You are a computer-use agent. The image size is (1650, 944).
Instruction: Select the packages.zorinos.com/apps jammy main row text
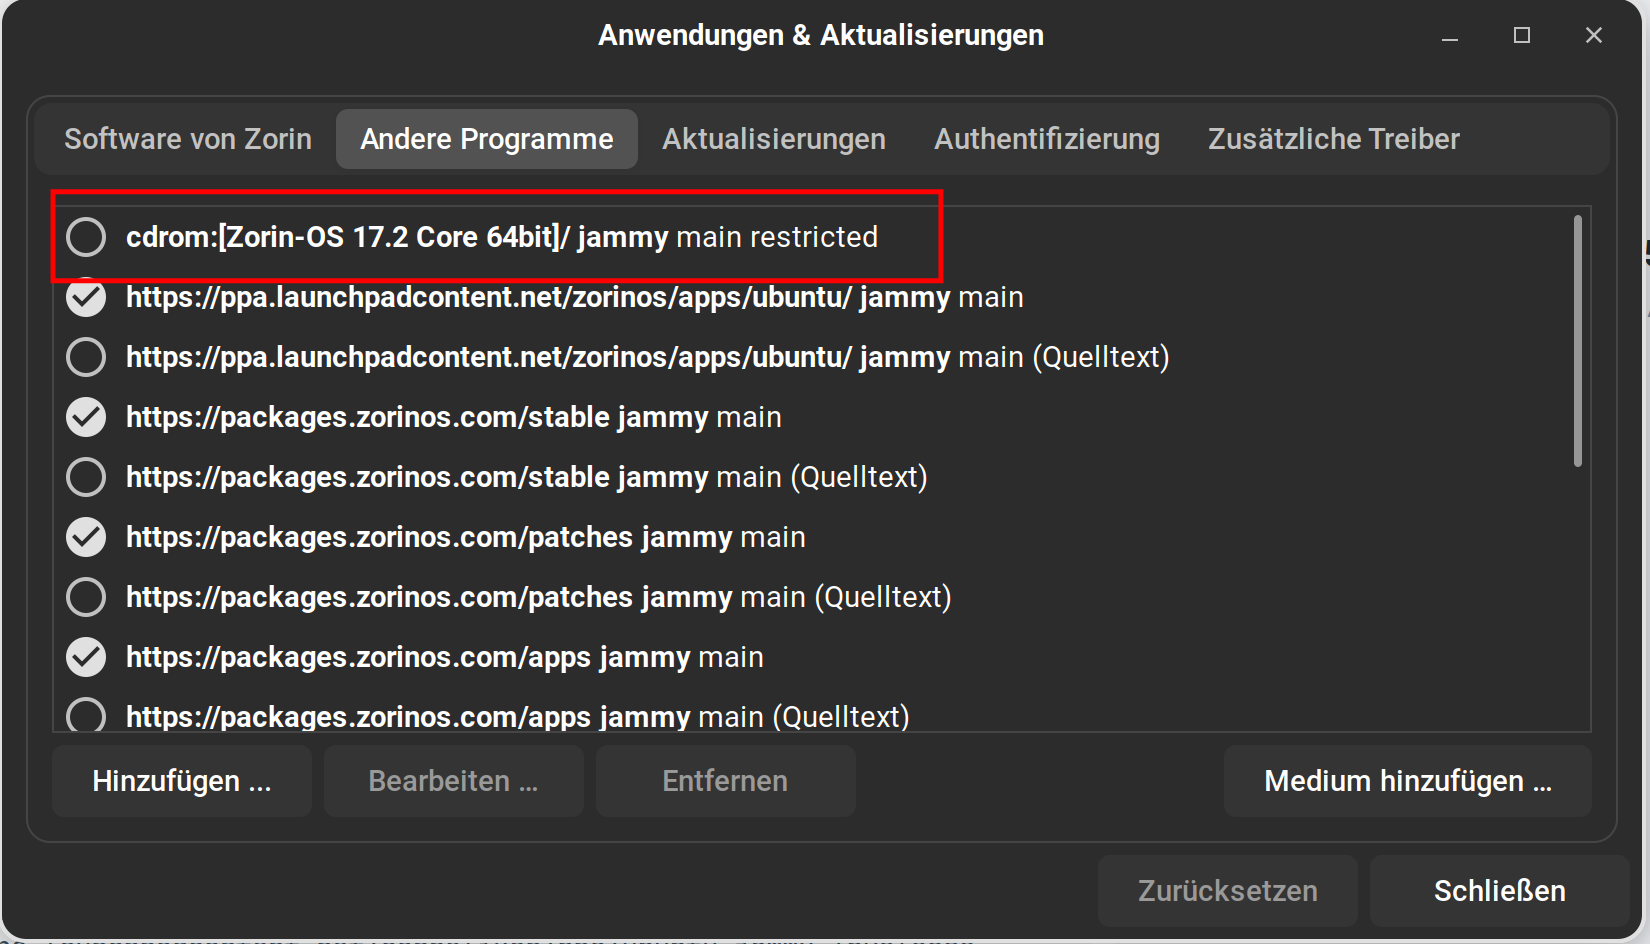(445, 657)
